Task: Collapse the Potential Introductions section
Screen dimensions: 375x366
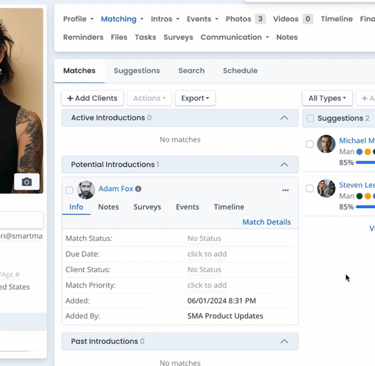Action: (x=284, y=164)
